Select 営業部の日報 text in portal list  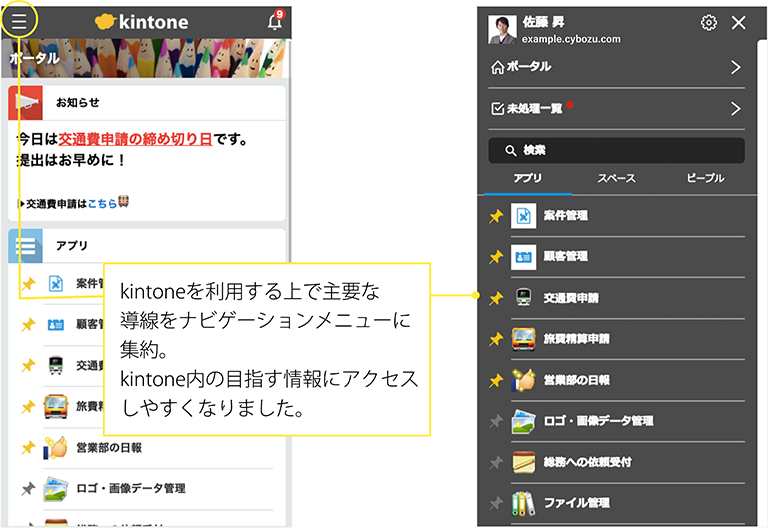109,448
